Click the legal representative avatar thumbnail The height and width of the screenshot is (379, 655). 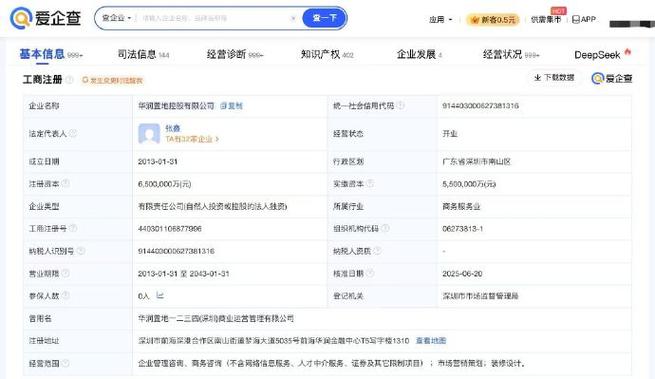[x=149, y=134]
